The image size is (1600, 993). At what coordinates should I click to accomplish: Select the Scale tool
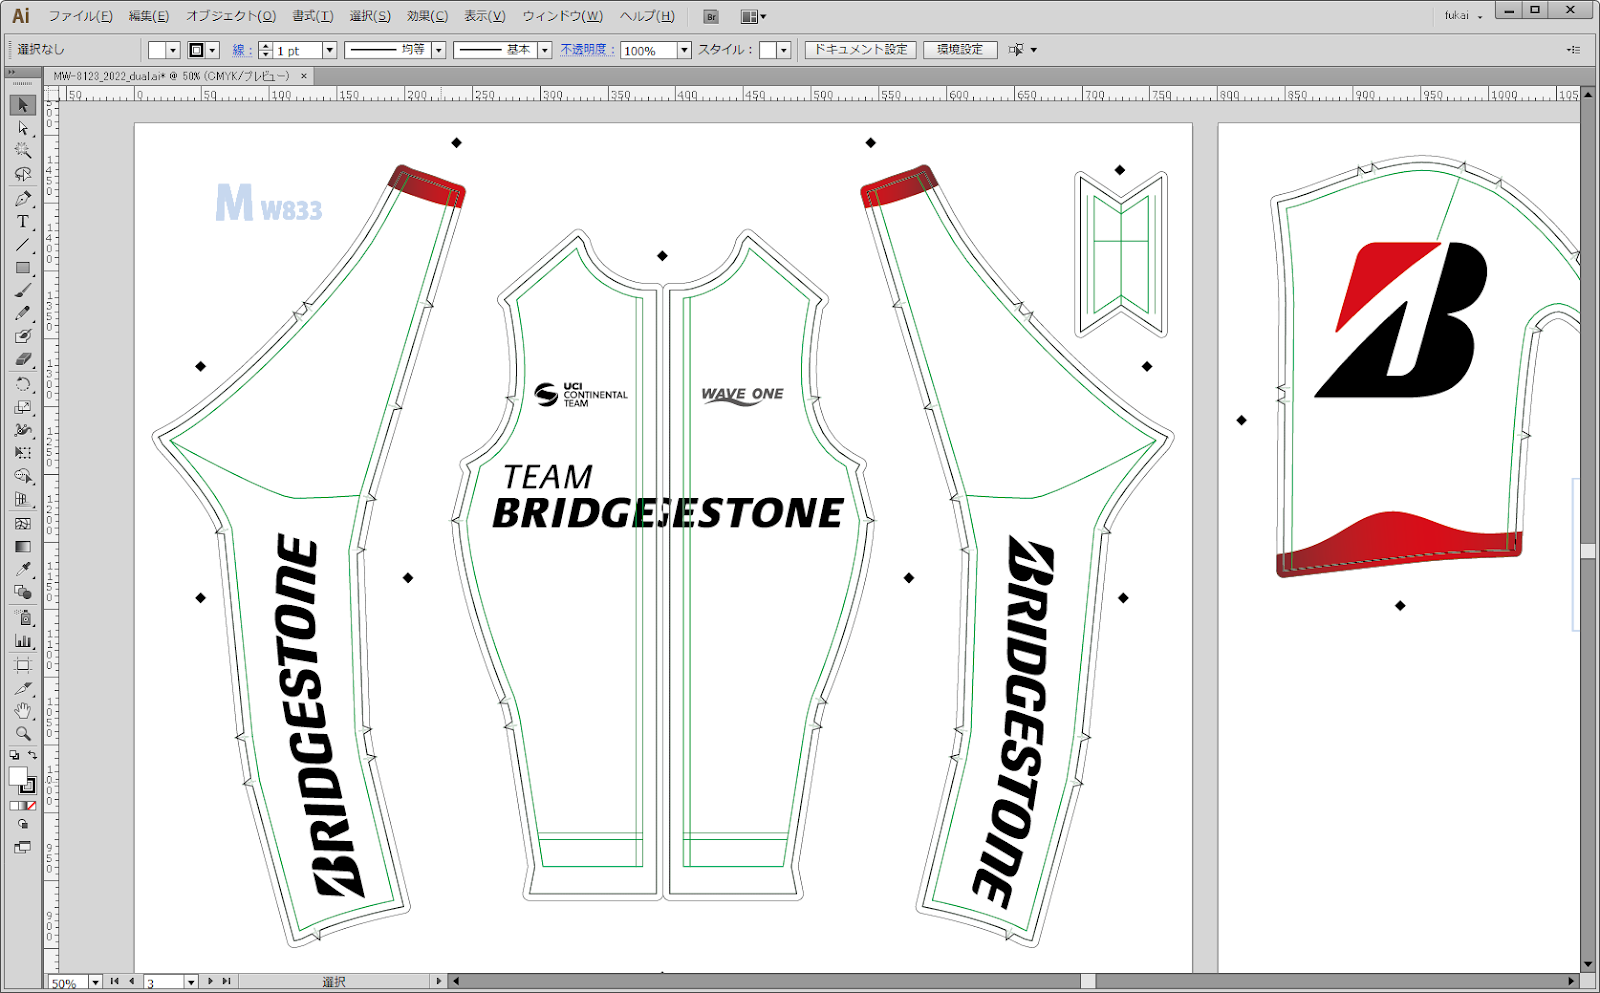pos(23,407)
